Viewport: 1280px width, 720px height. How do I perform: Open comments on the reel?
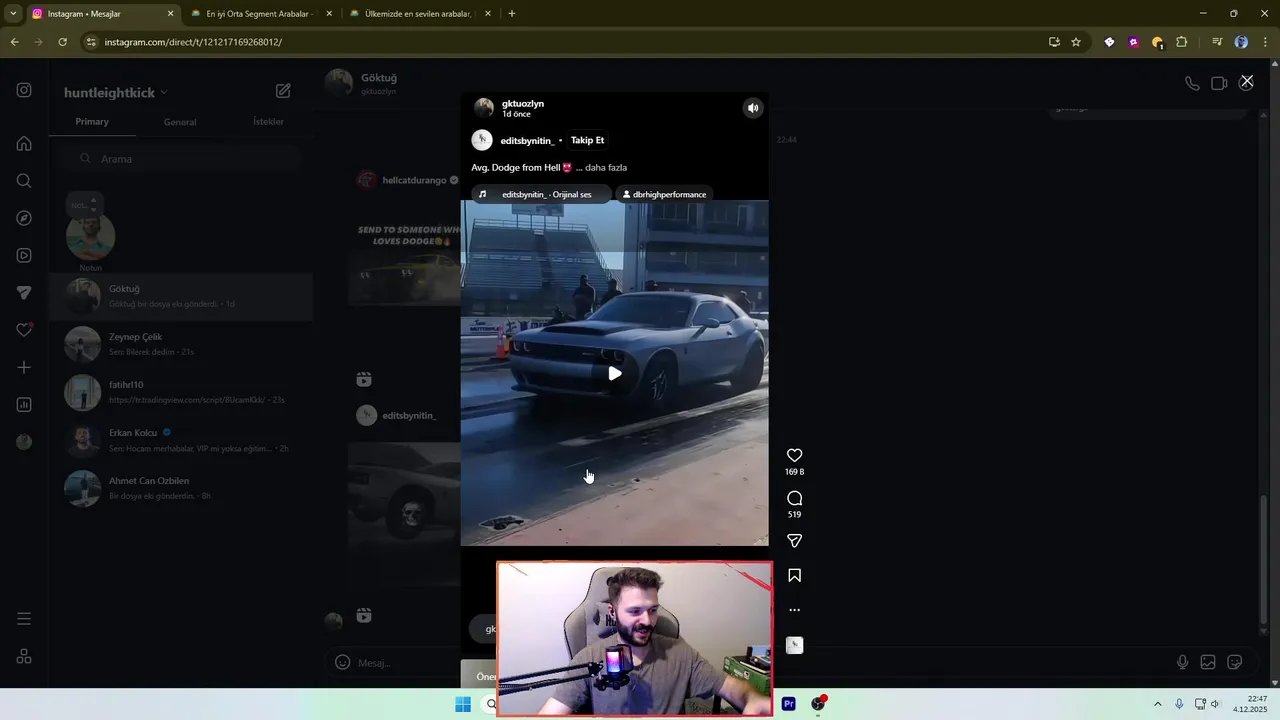click(794, 498)
